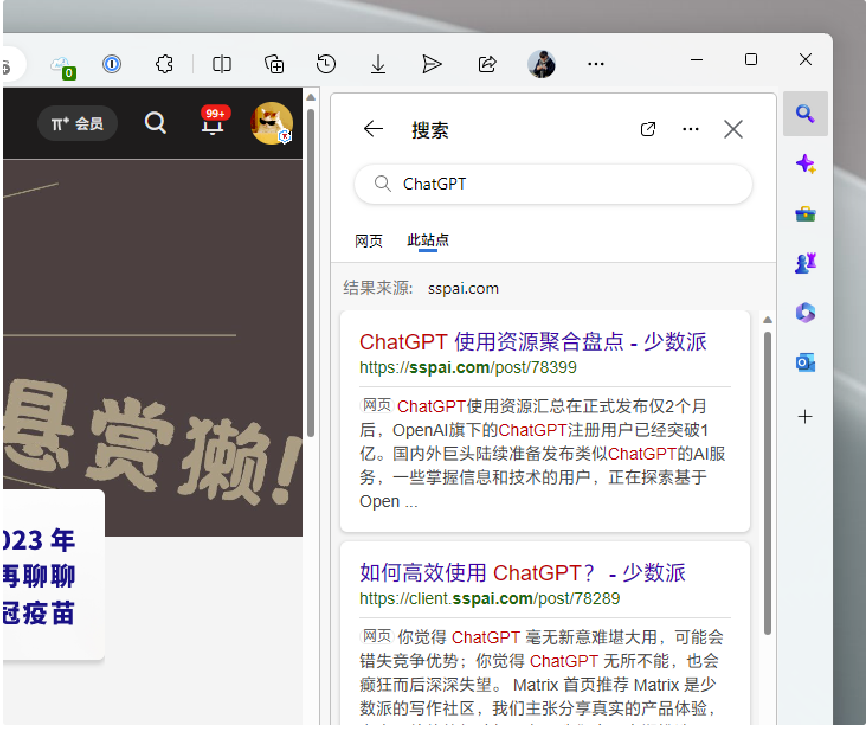
Task: Add a shortcut with the sidebar plus
Action: pos(805,417)
